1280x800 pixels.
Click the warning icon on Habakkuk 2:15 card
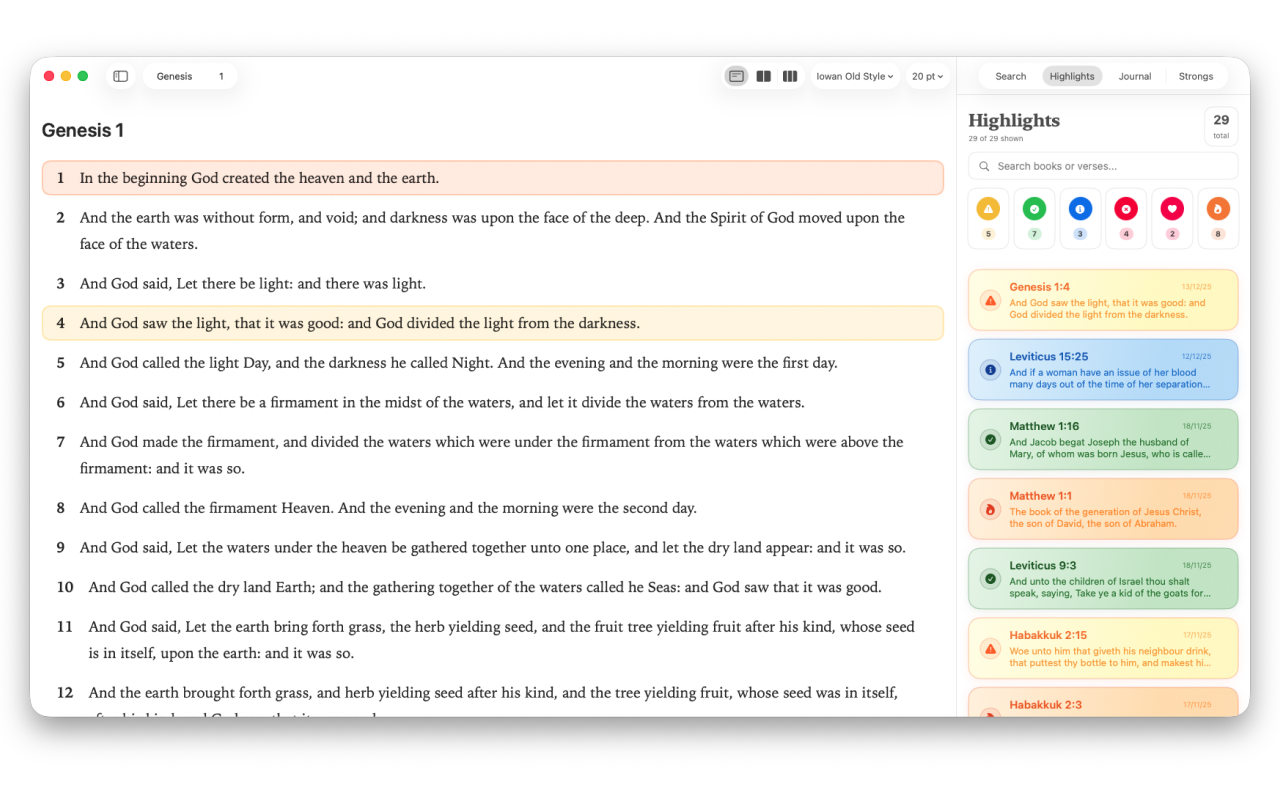[x=991, y=648]
